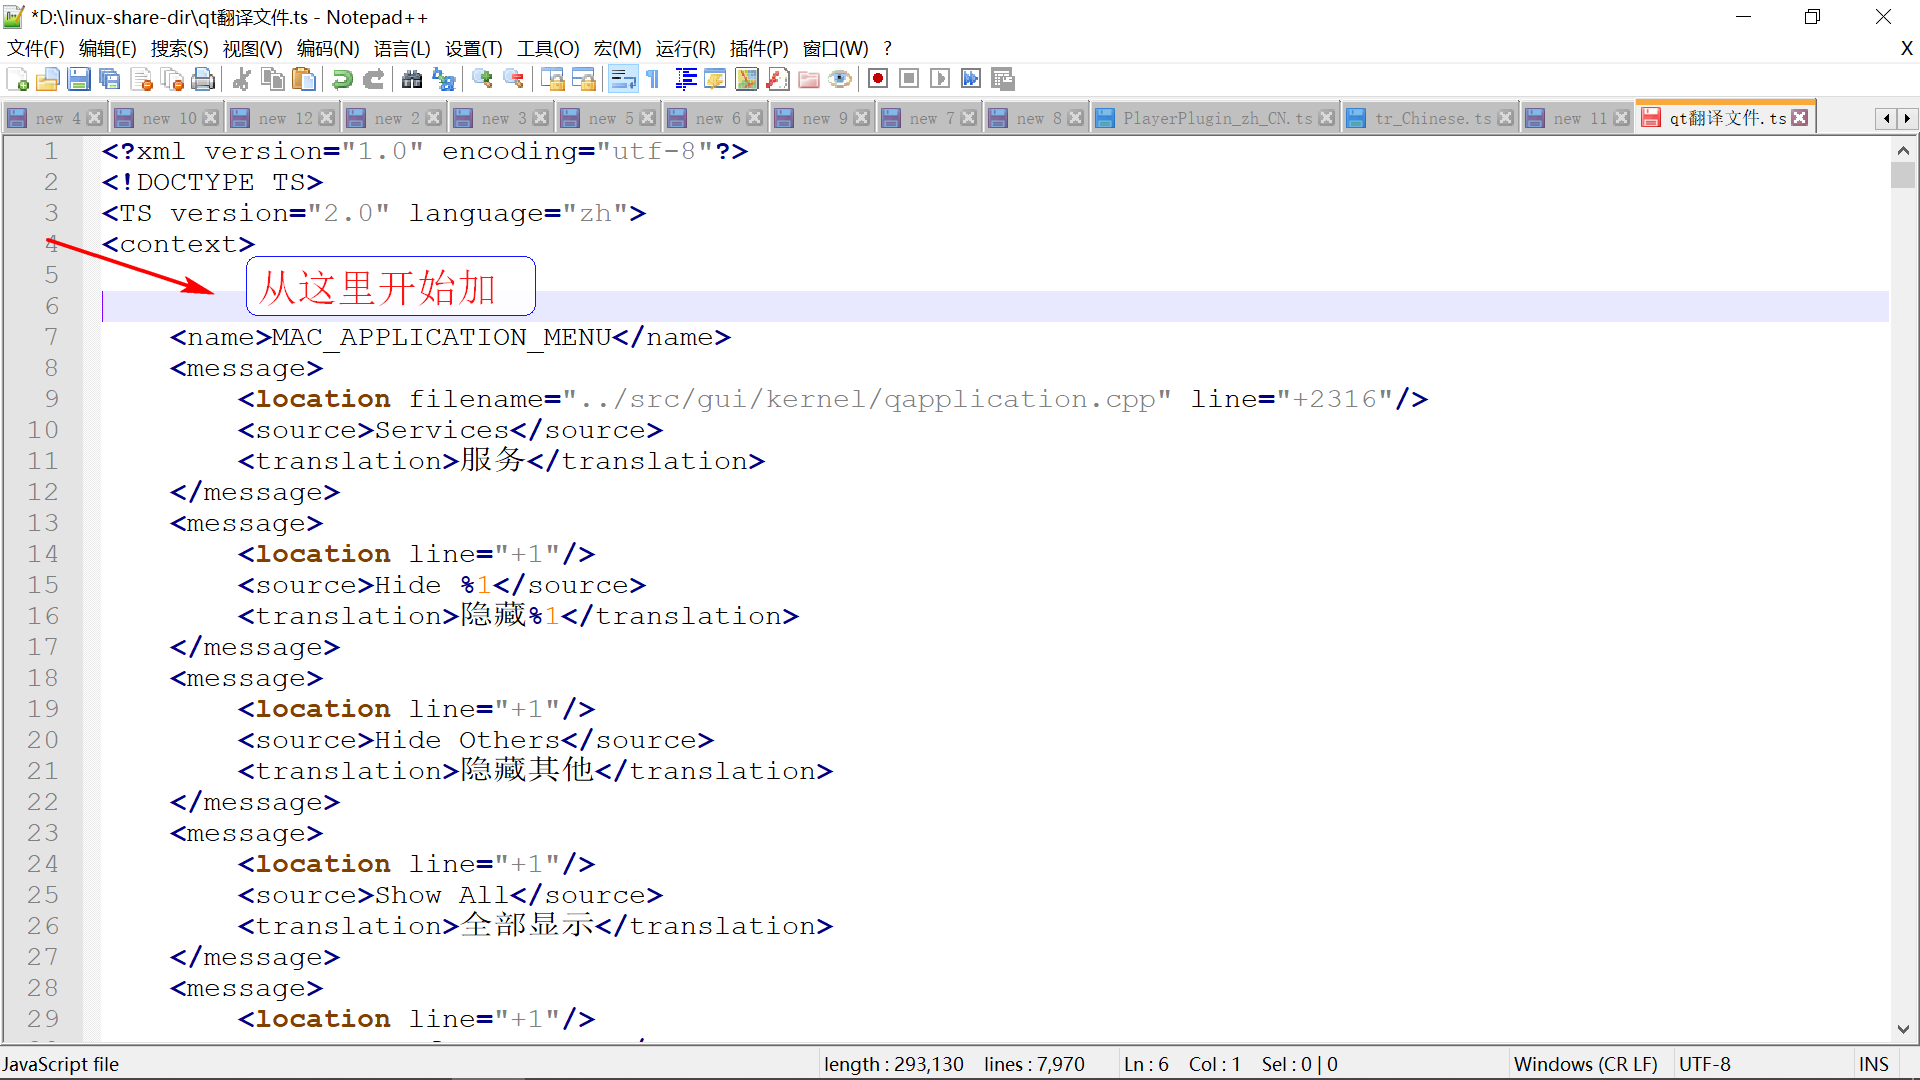Click the New file toolbar icon
The height and width of the screenshot is (1080, 1920).
tap(17, 79)
